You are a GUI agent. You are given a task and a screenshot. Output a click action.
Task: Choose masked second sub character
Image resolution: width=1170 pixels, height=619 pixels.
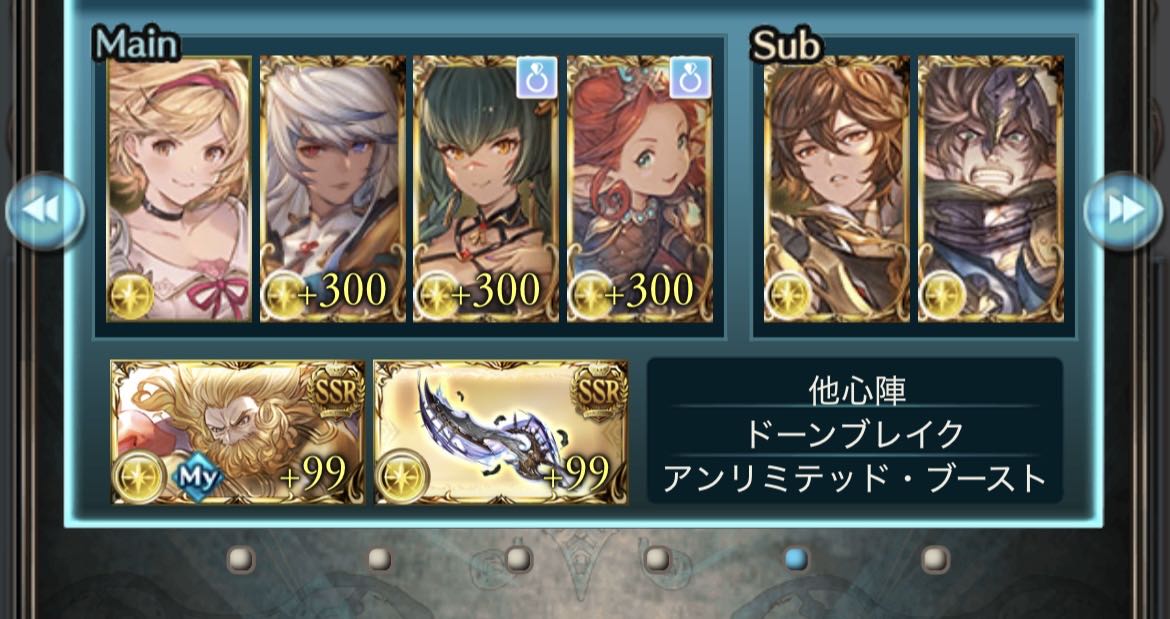[991, 189]
